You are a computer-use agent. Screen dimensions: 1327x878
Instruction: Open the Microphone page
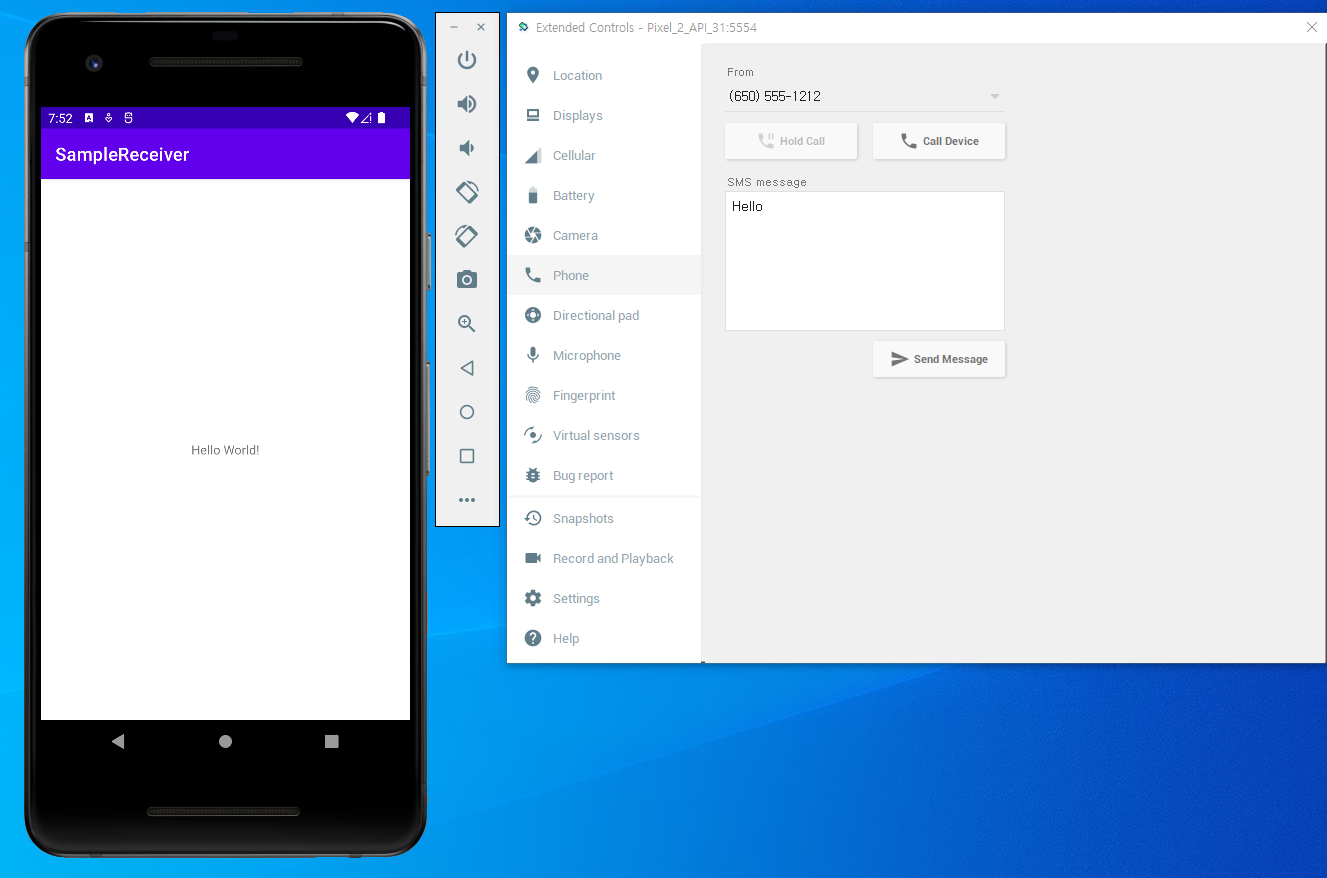tap(604, 355)
